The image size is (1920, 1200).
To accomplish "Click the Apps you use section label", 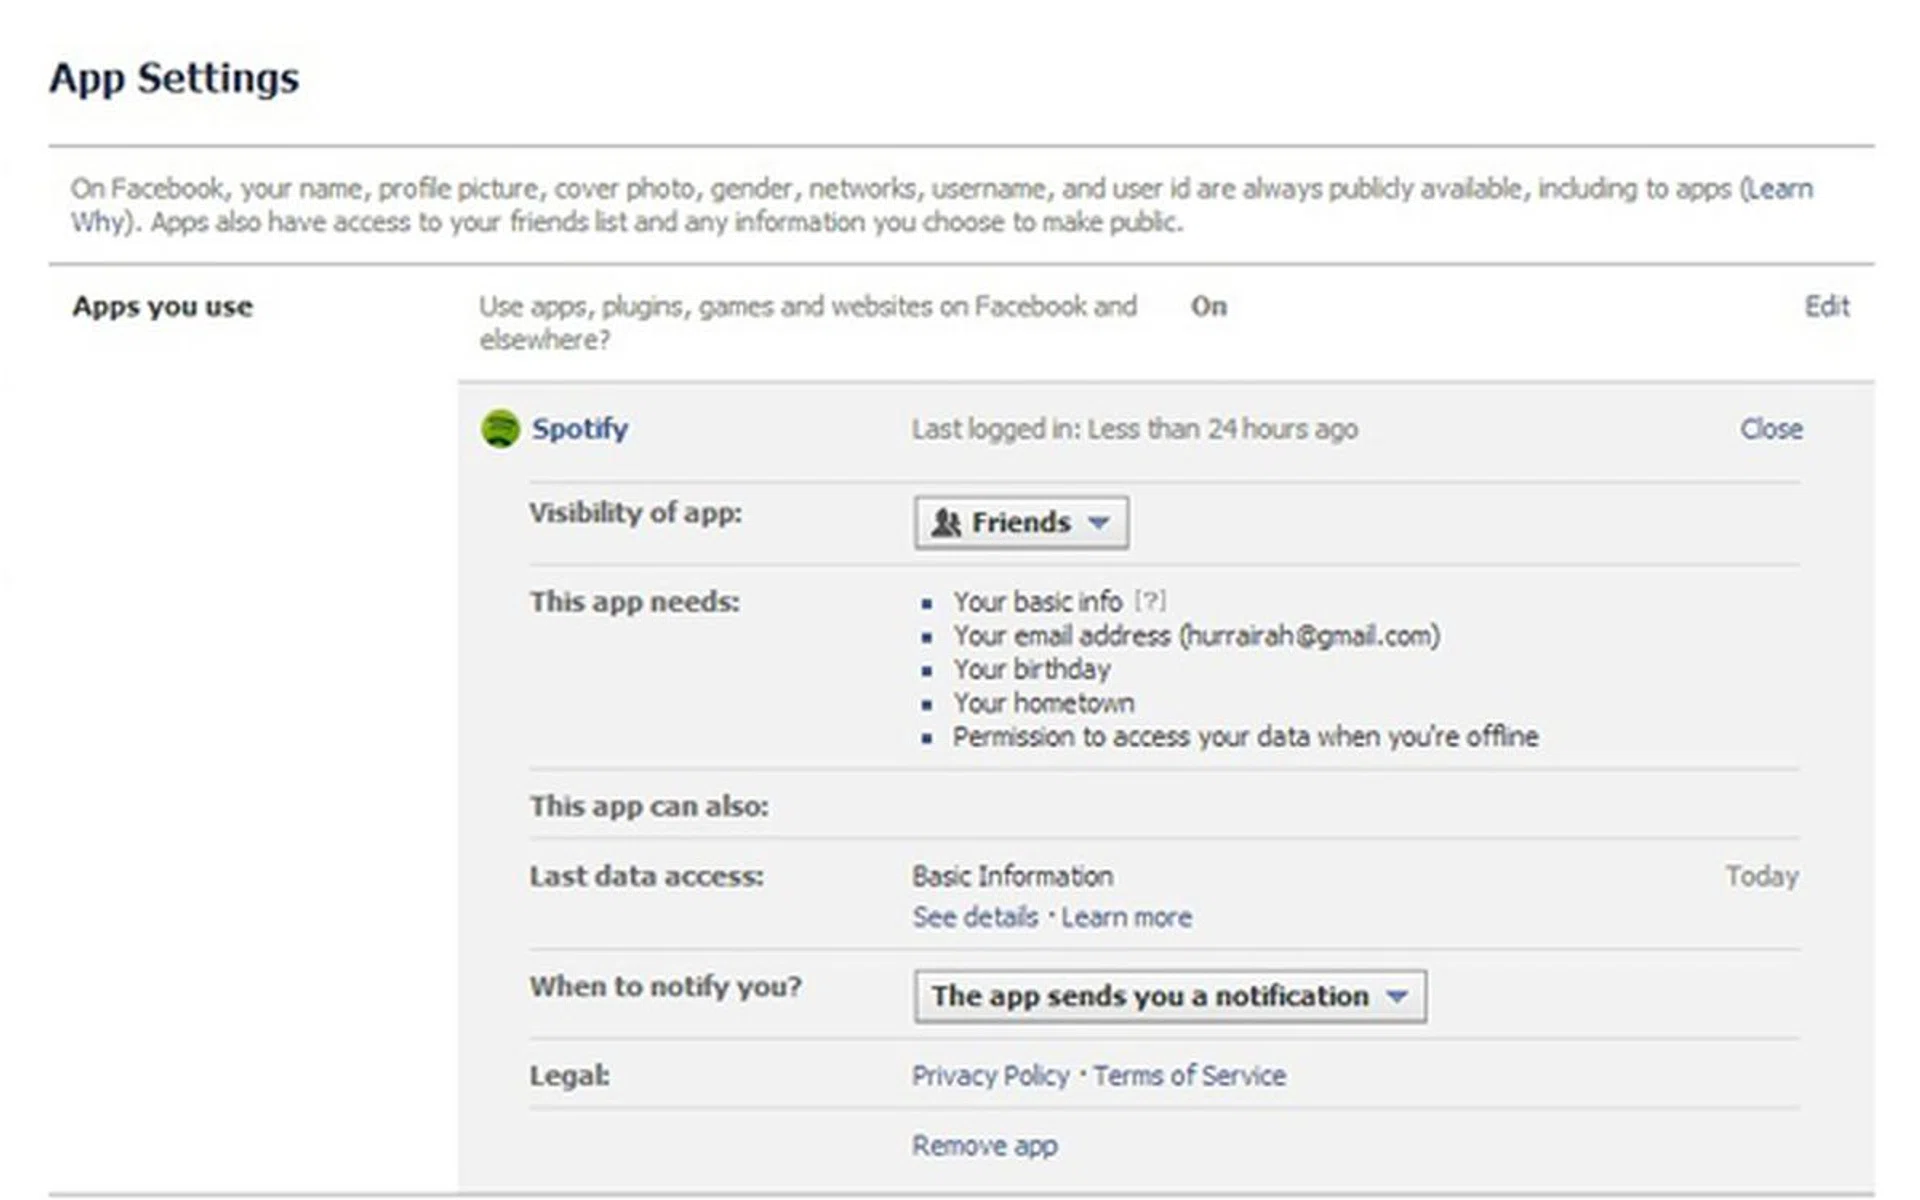I will [x=161, y=307].
